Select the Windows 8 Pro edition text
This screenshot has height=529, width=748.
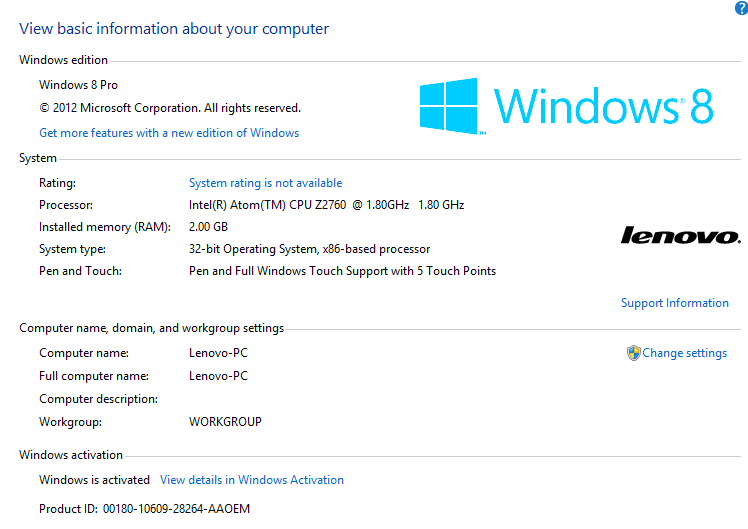click(x=78, y=85)
